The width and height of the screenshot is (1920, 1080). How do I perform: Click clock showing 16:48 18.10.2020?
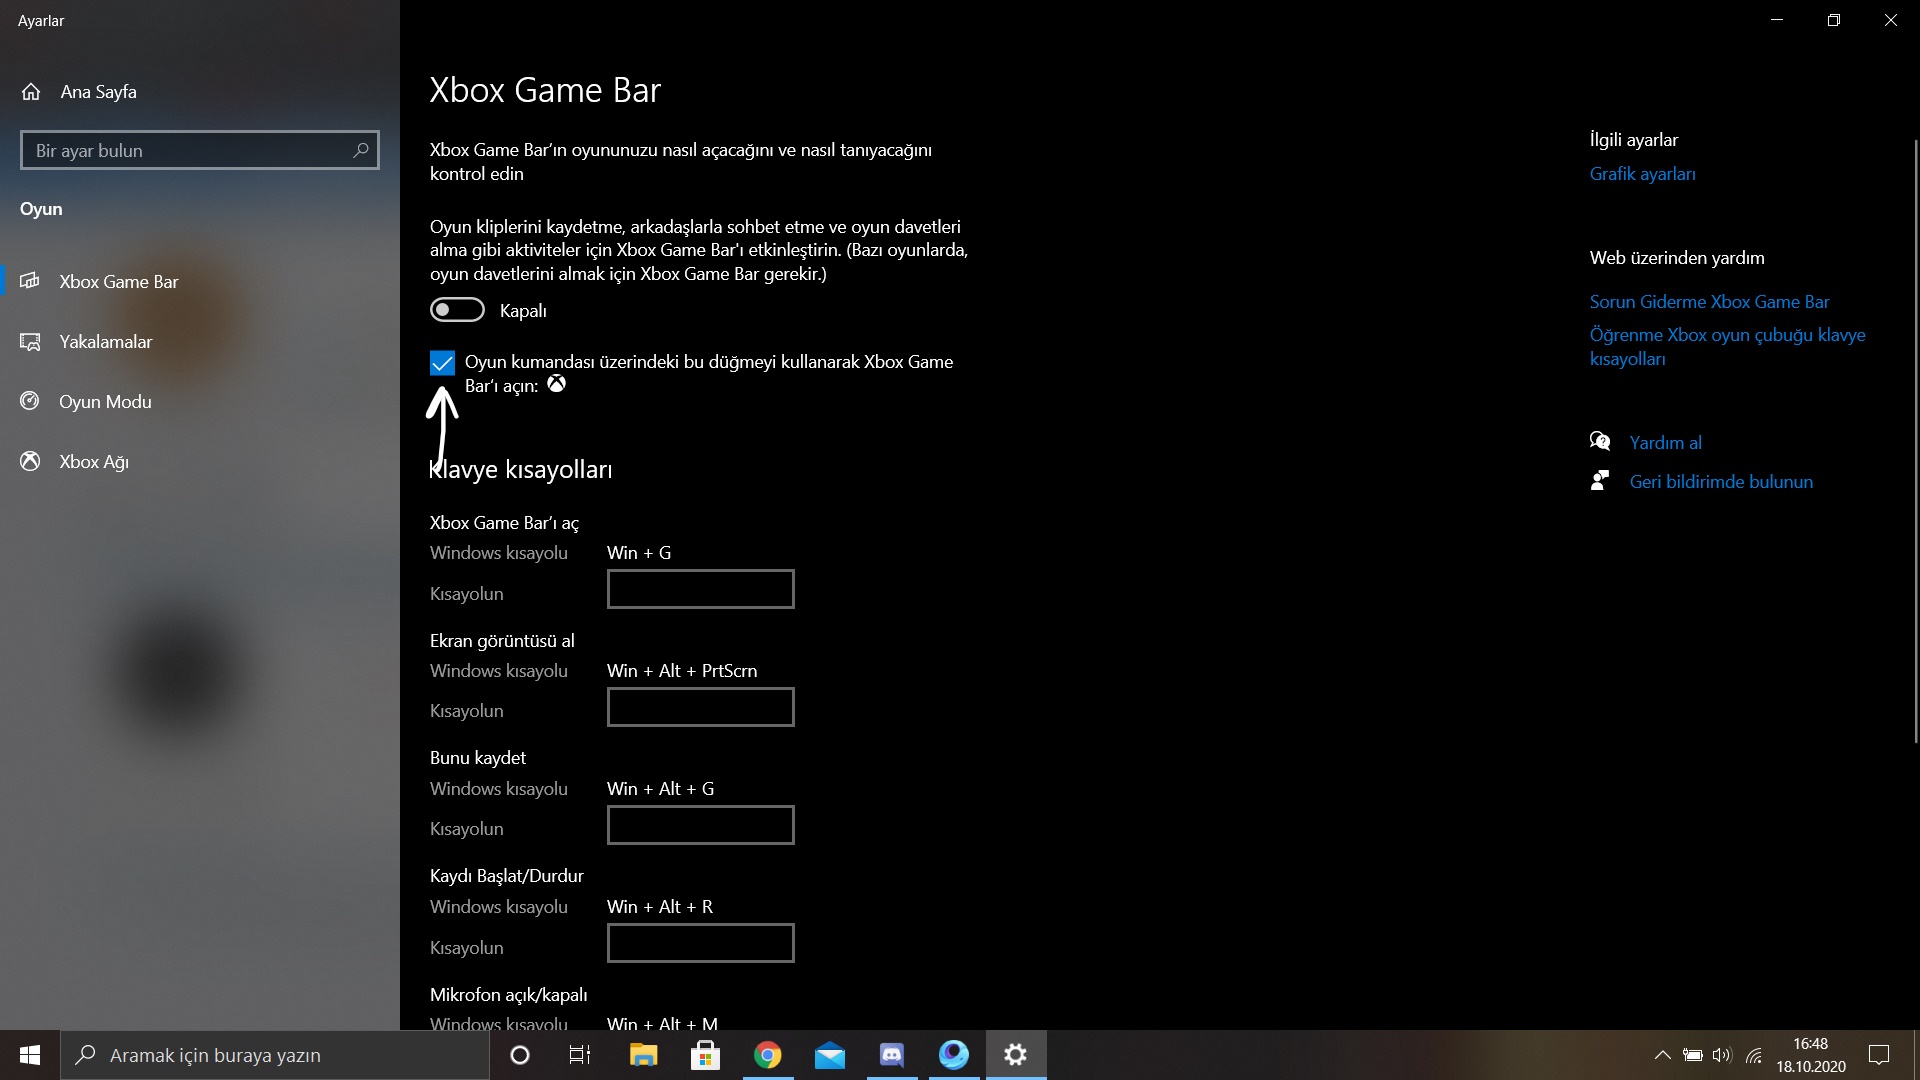coord(1811,1055)
